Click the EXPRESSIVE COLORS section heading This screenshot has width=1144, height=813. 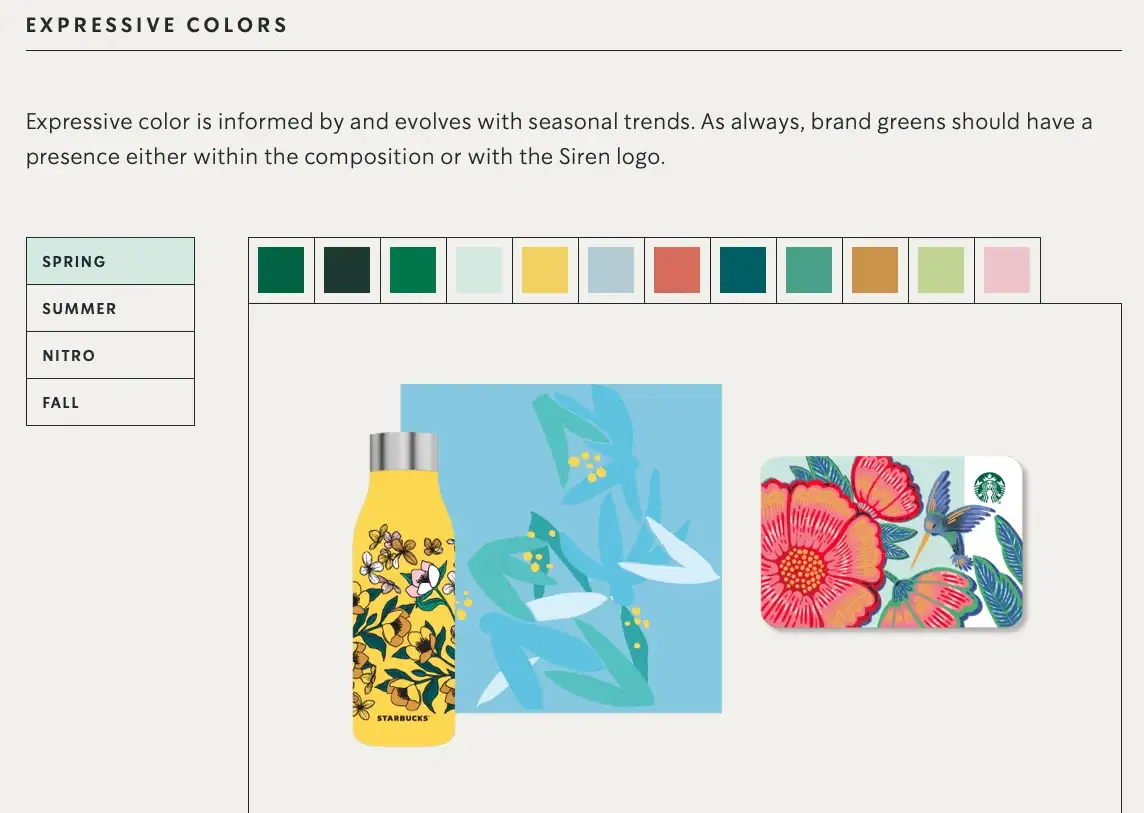click(156, 25)
